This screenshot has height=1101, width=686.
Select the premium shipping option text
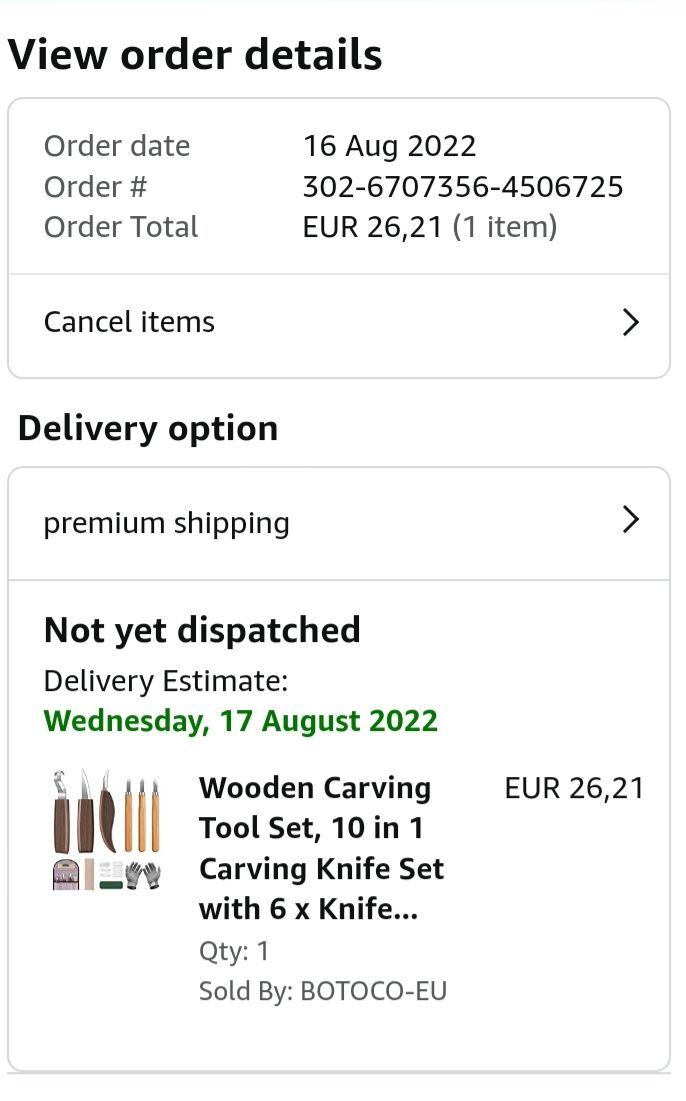[166, 523]
